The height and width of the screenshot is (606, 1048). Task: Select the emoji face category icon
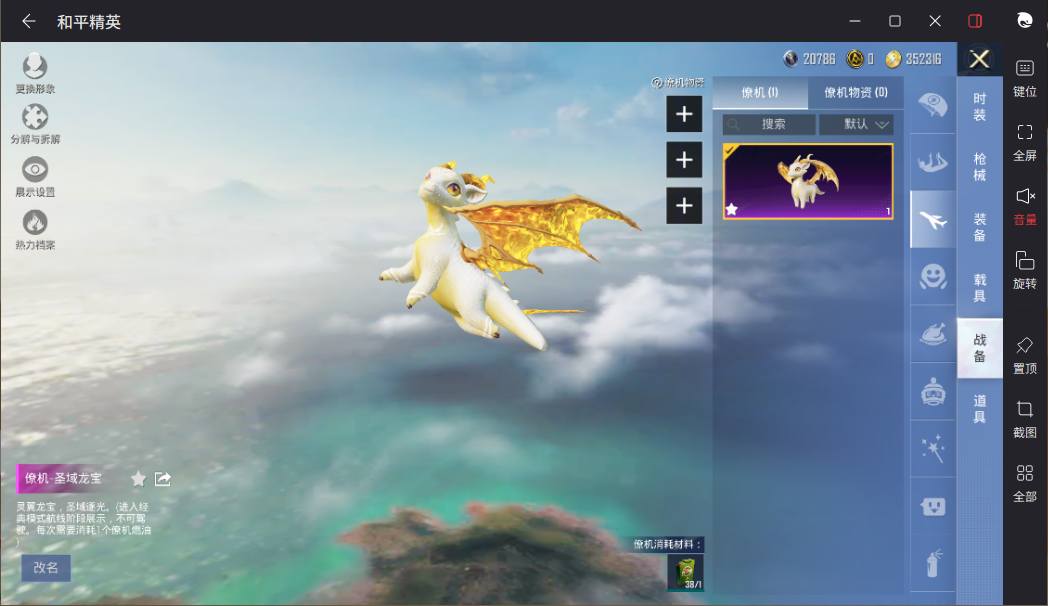tap(933, 277)
